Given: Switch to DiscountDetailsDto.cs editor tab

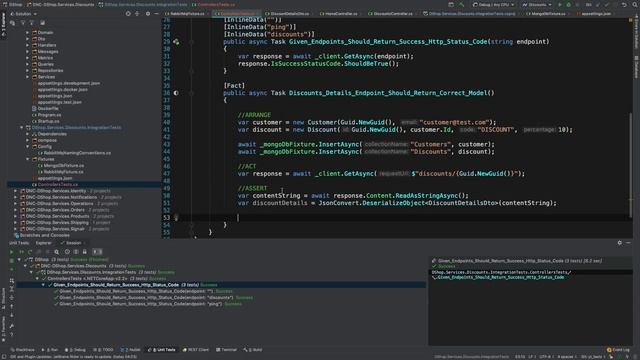Looking at the screenshot, I should point(287,14).
